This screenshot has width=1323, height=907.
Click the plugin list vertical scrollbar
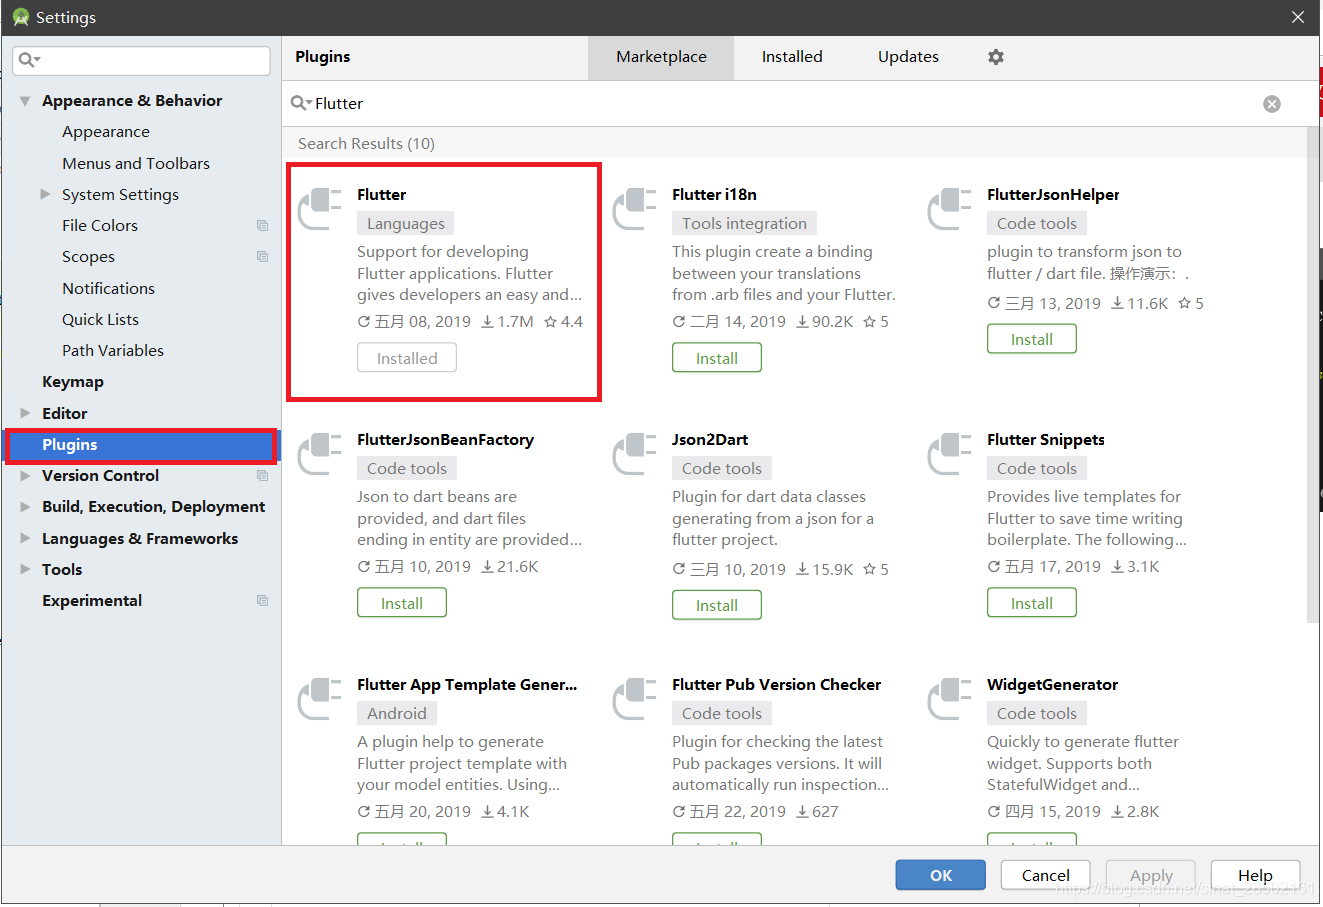coord(1312,375)
